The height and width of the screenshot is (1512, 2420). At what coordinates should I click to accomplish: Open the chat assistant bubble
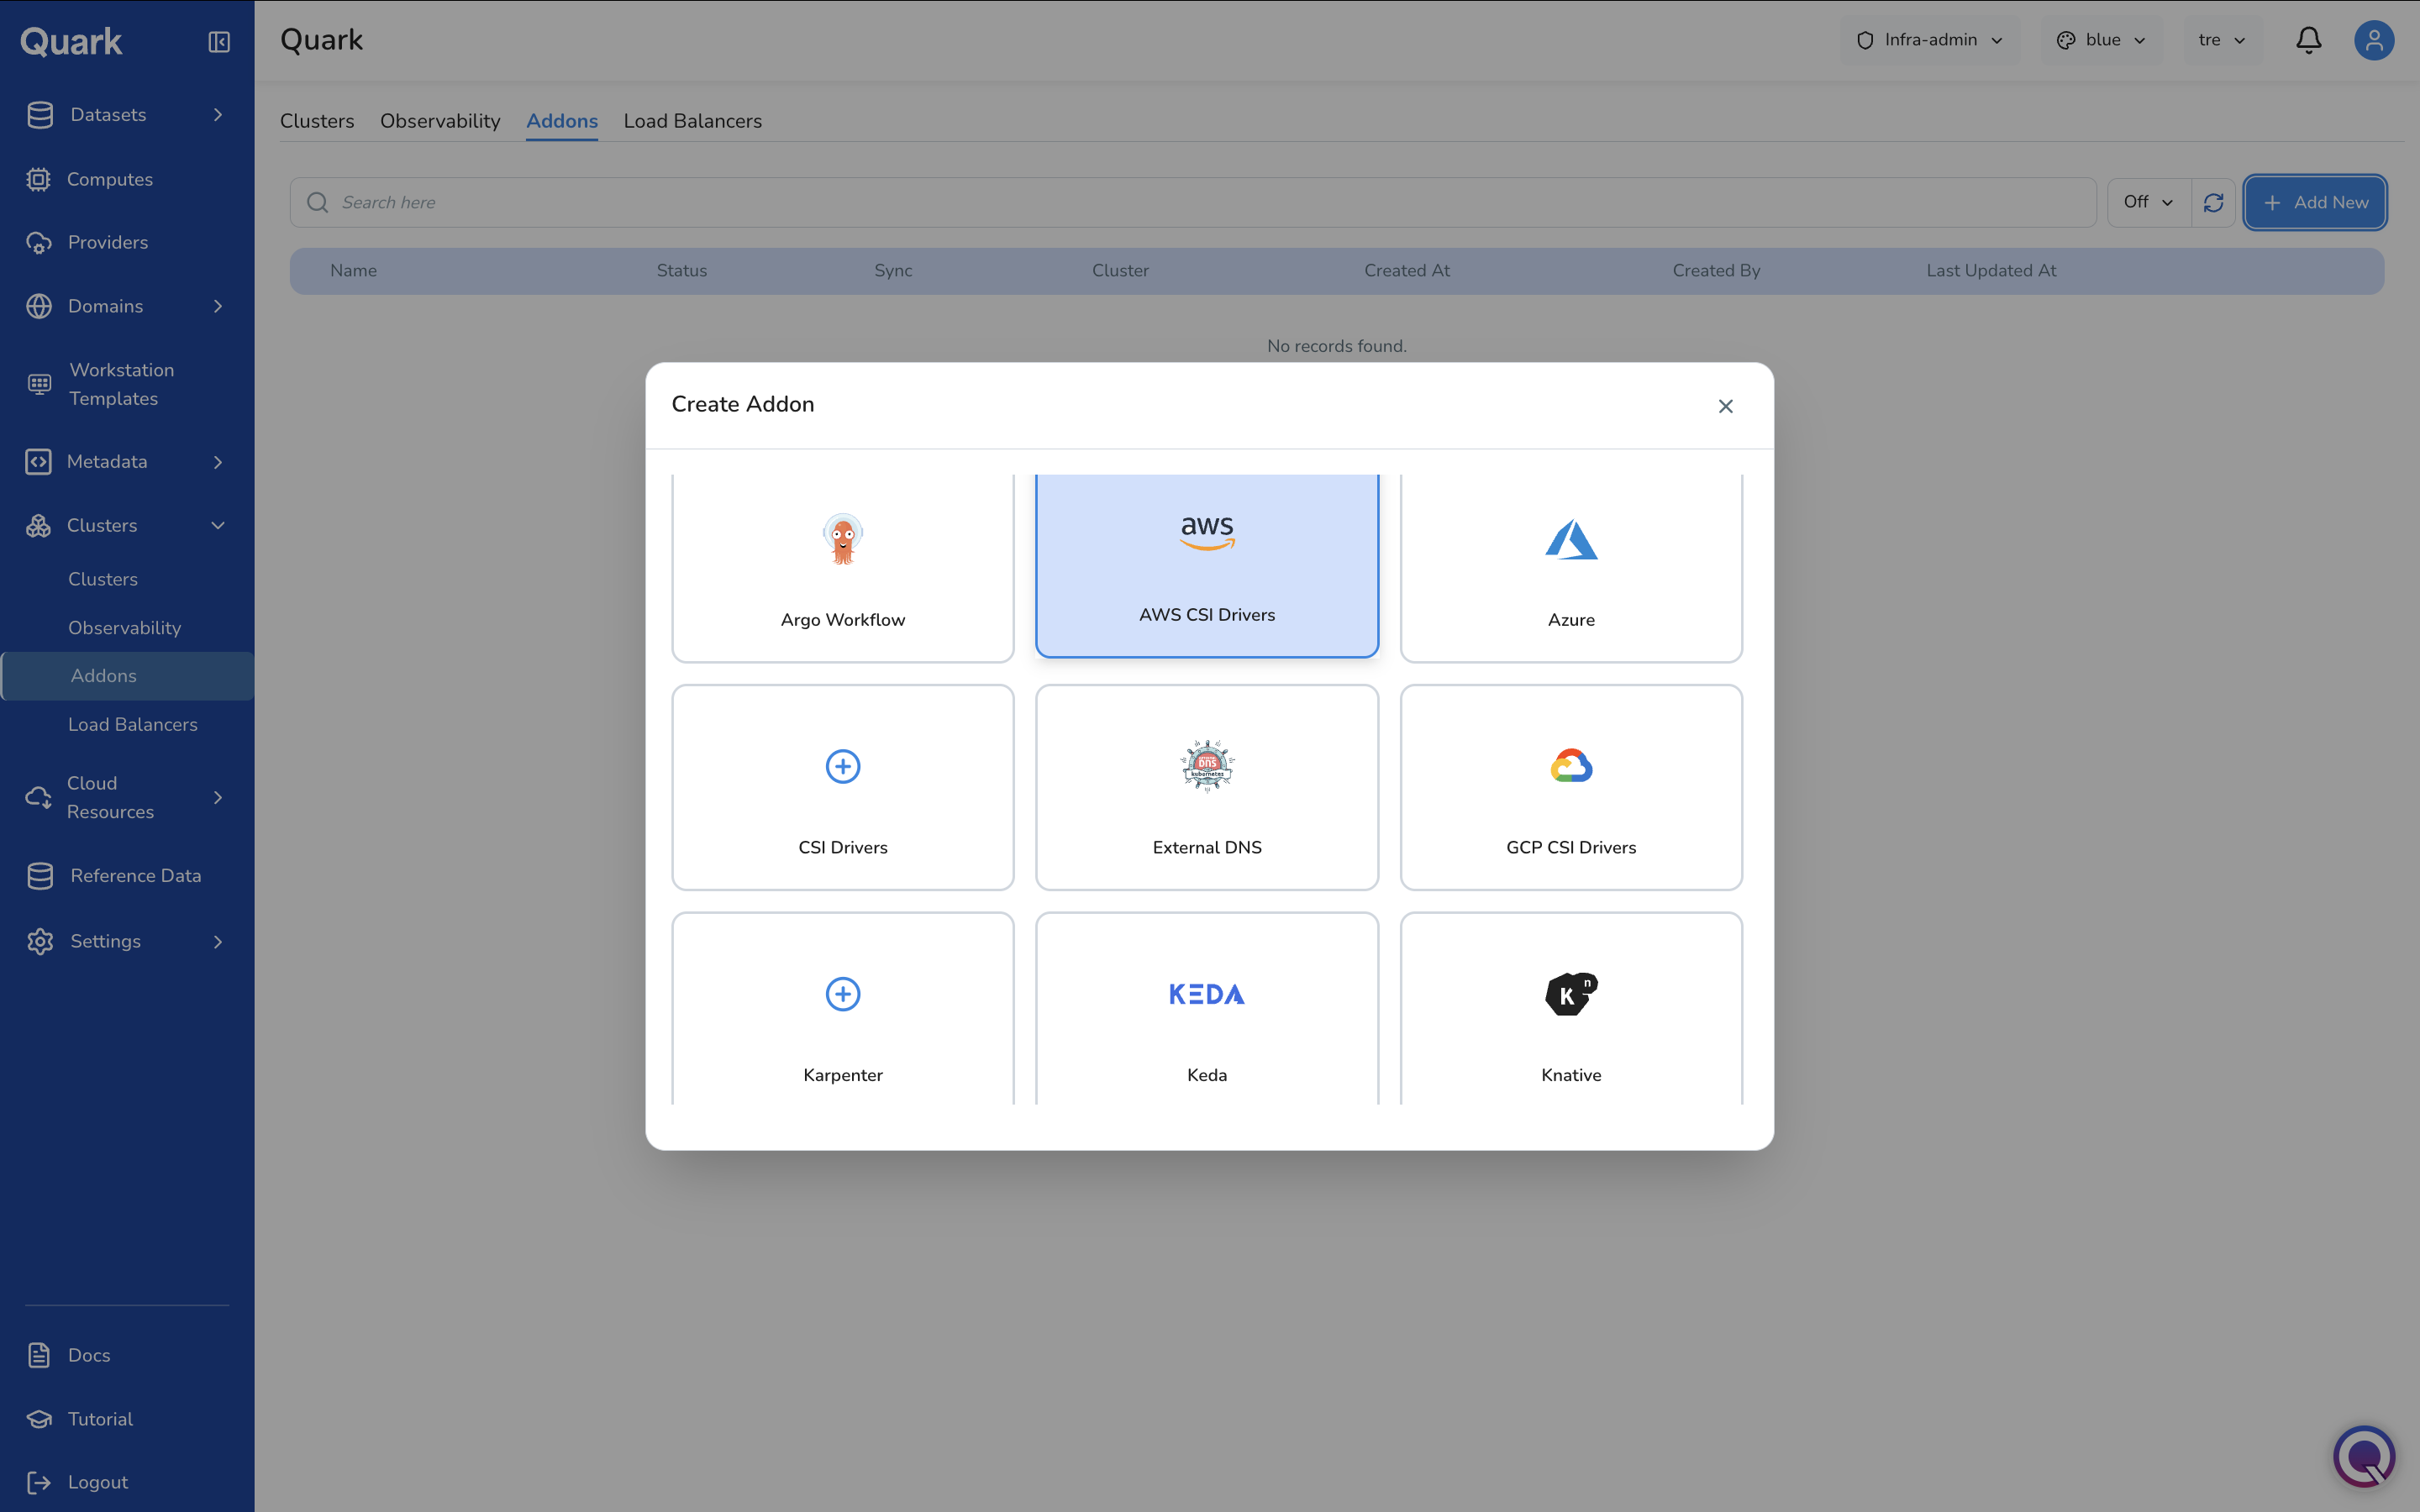tap(2364, 1456)
